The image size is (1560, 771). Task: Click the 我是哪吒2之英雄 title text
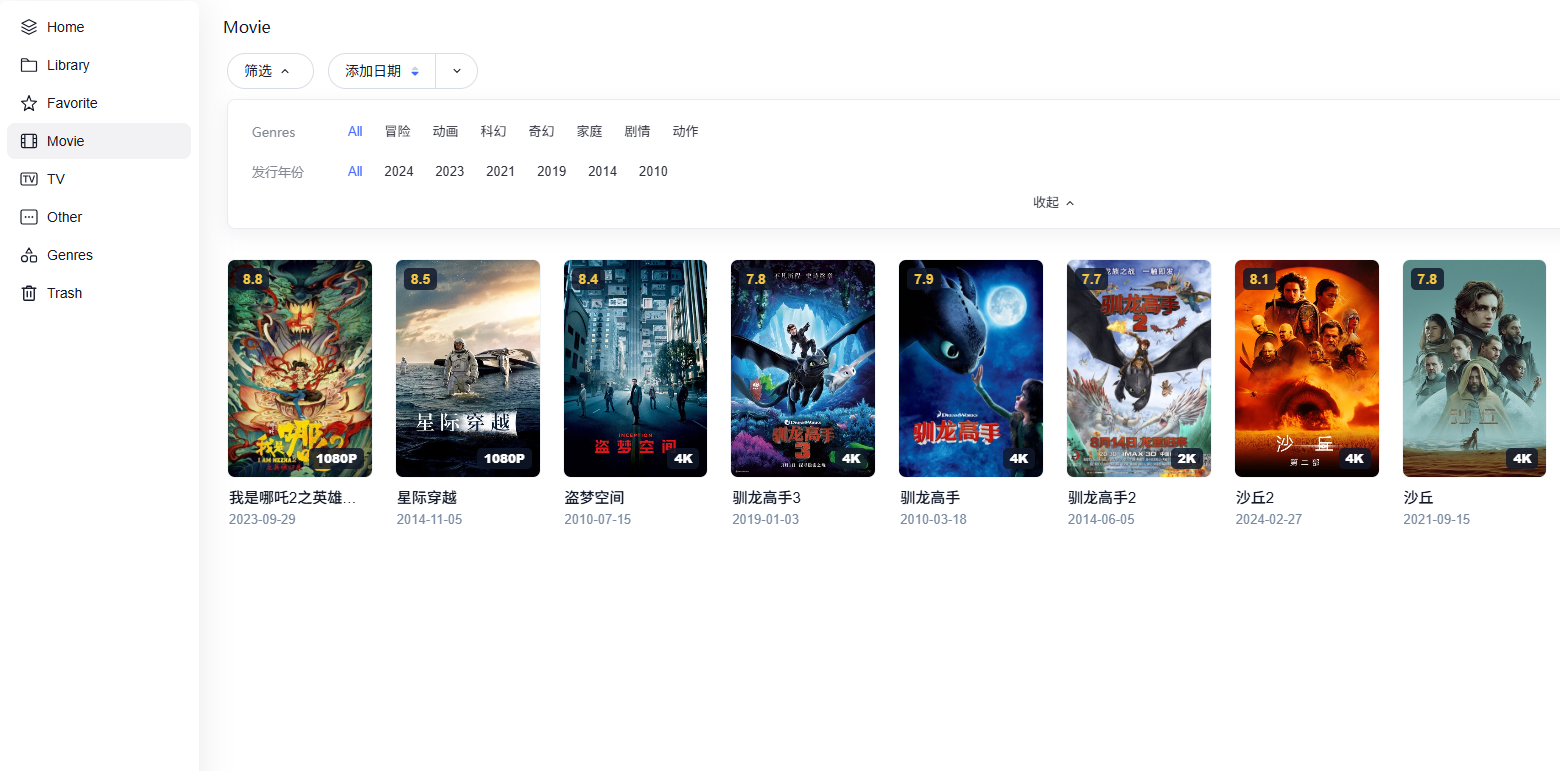(x=293, y=497)
